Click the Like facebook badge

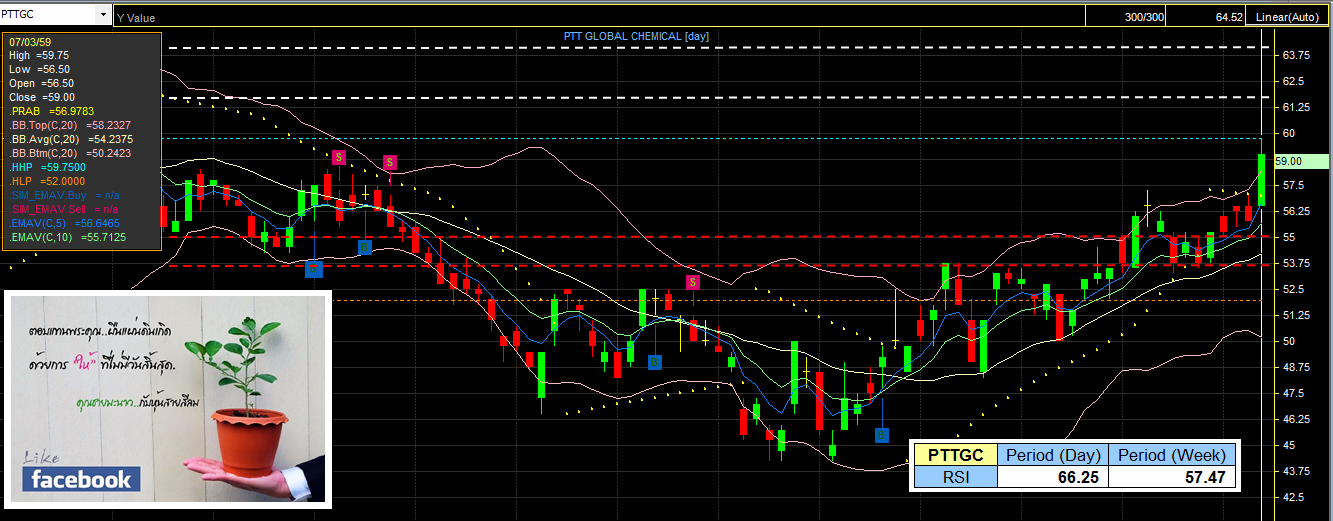80,473
